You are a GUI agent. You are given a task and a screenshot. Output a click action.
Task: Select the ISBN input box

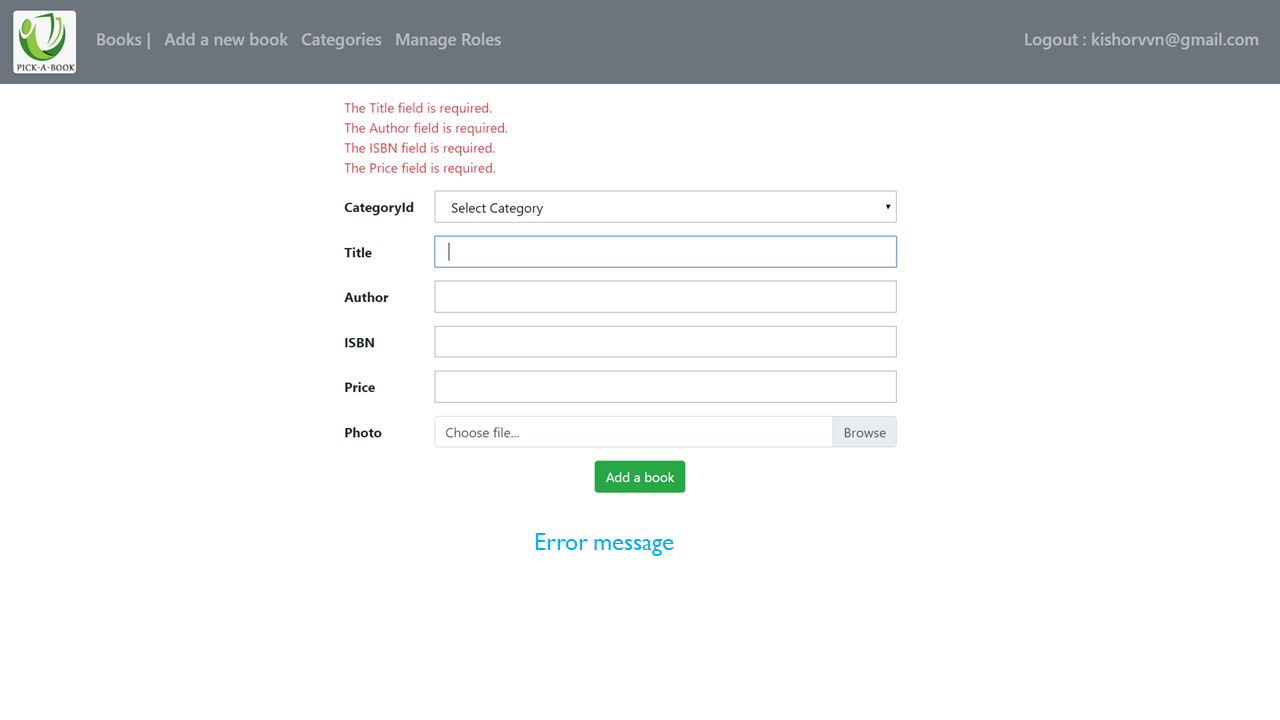(x=665, y=342)
